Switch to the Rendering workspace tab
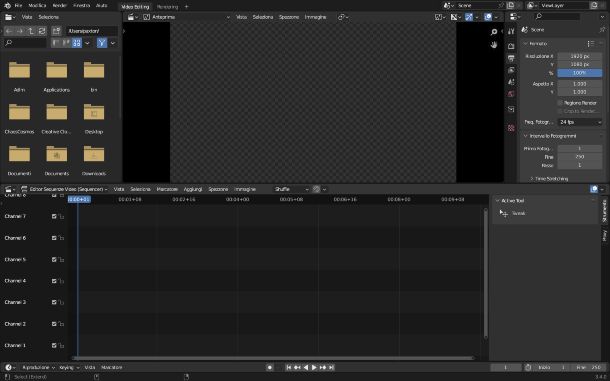The image size is (610, 381). (x=167, y=7)
